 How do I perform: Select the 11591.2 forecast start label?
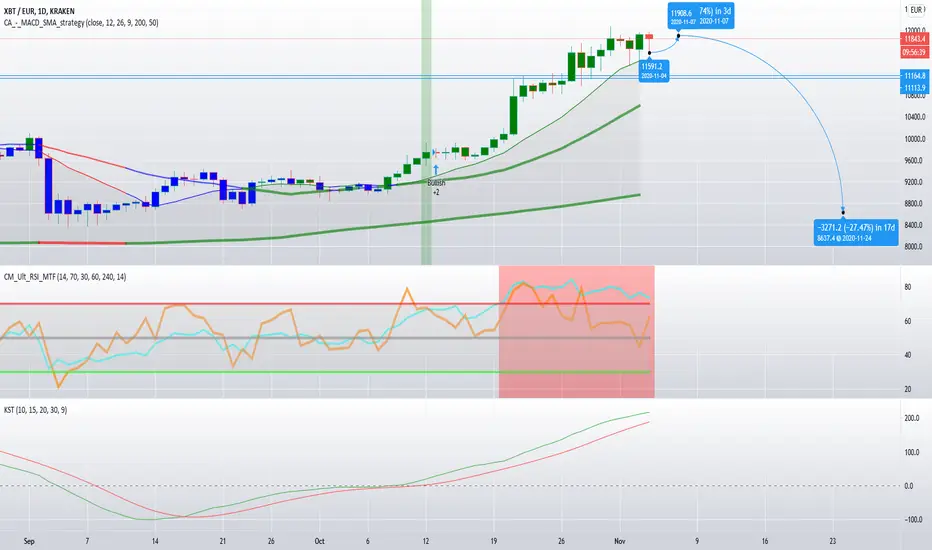[654, 71]
